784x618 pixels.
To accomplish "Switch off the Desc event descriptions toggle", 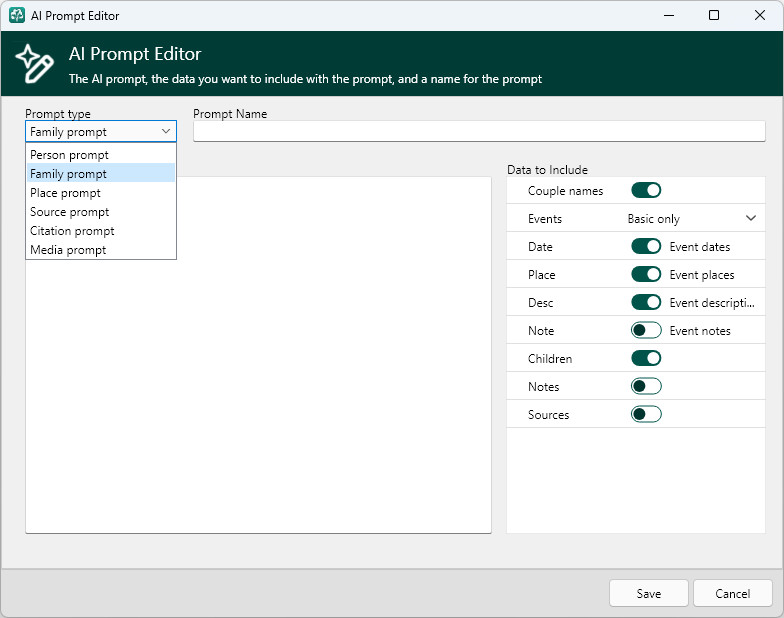I will (646, 302).
